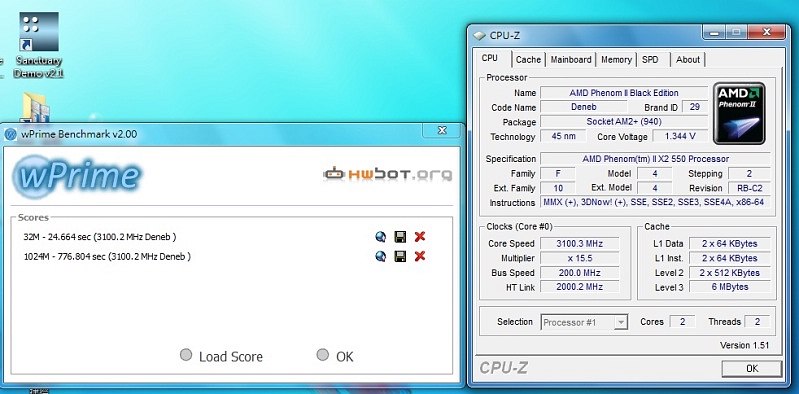Select the OK radio button in wPrime
Viewport: 799px width, 394px height.
tap(323, 354)
